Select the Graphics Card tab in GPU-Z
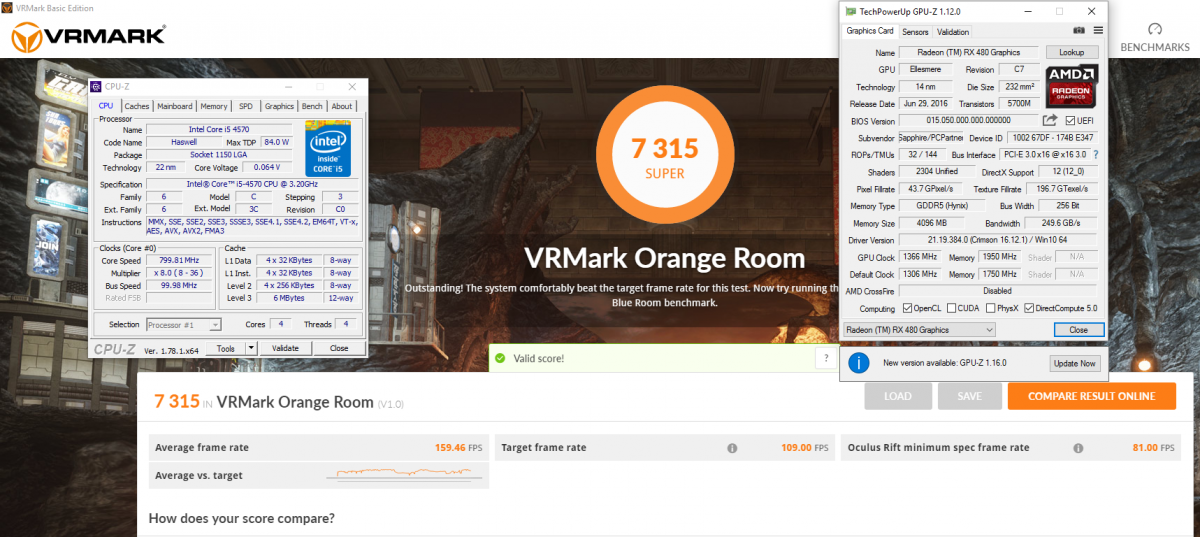Image resolution: width=1200 pixels, height=537 pixels. pos(870,31)
